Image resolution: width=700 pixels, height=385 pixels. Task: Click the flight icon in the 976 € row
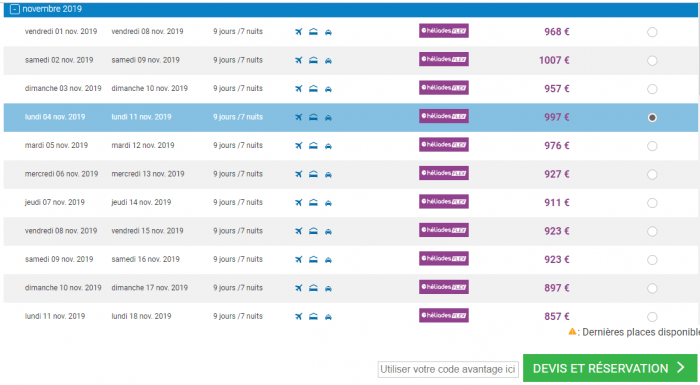pos(299,146)
